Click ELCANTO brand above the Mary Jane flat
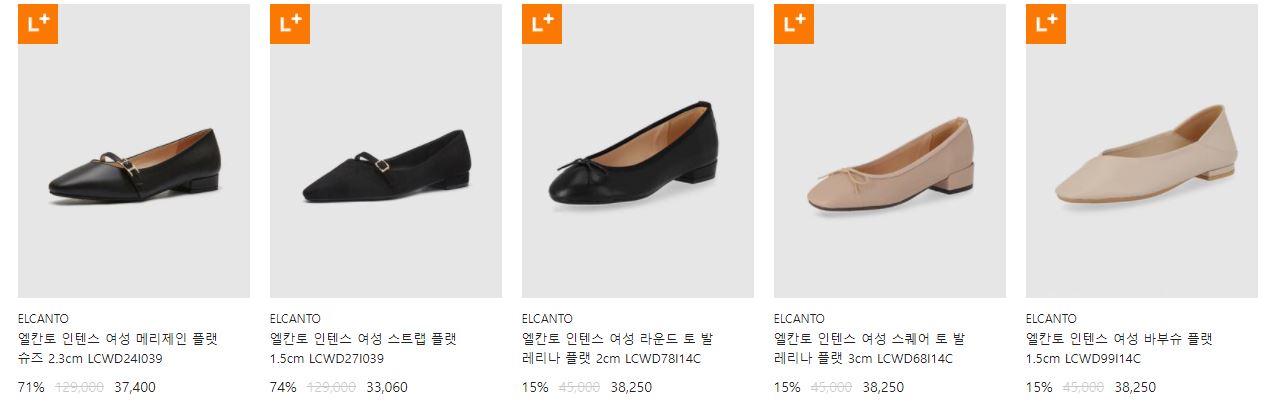The height and width of the screenshot is (409, 1264). [x=43, y=319]
